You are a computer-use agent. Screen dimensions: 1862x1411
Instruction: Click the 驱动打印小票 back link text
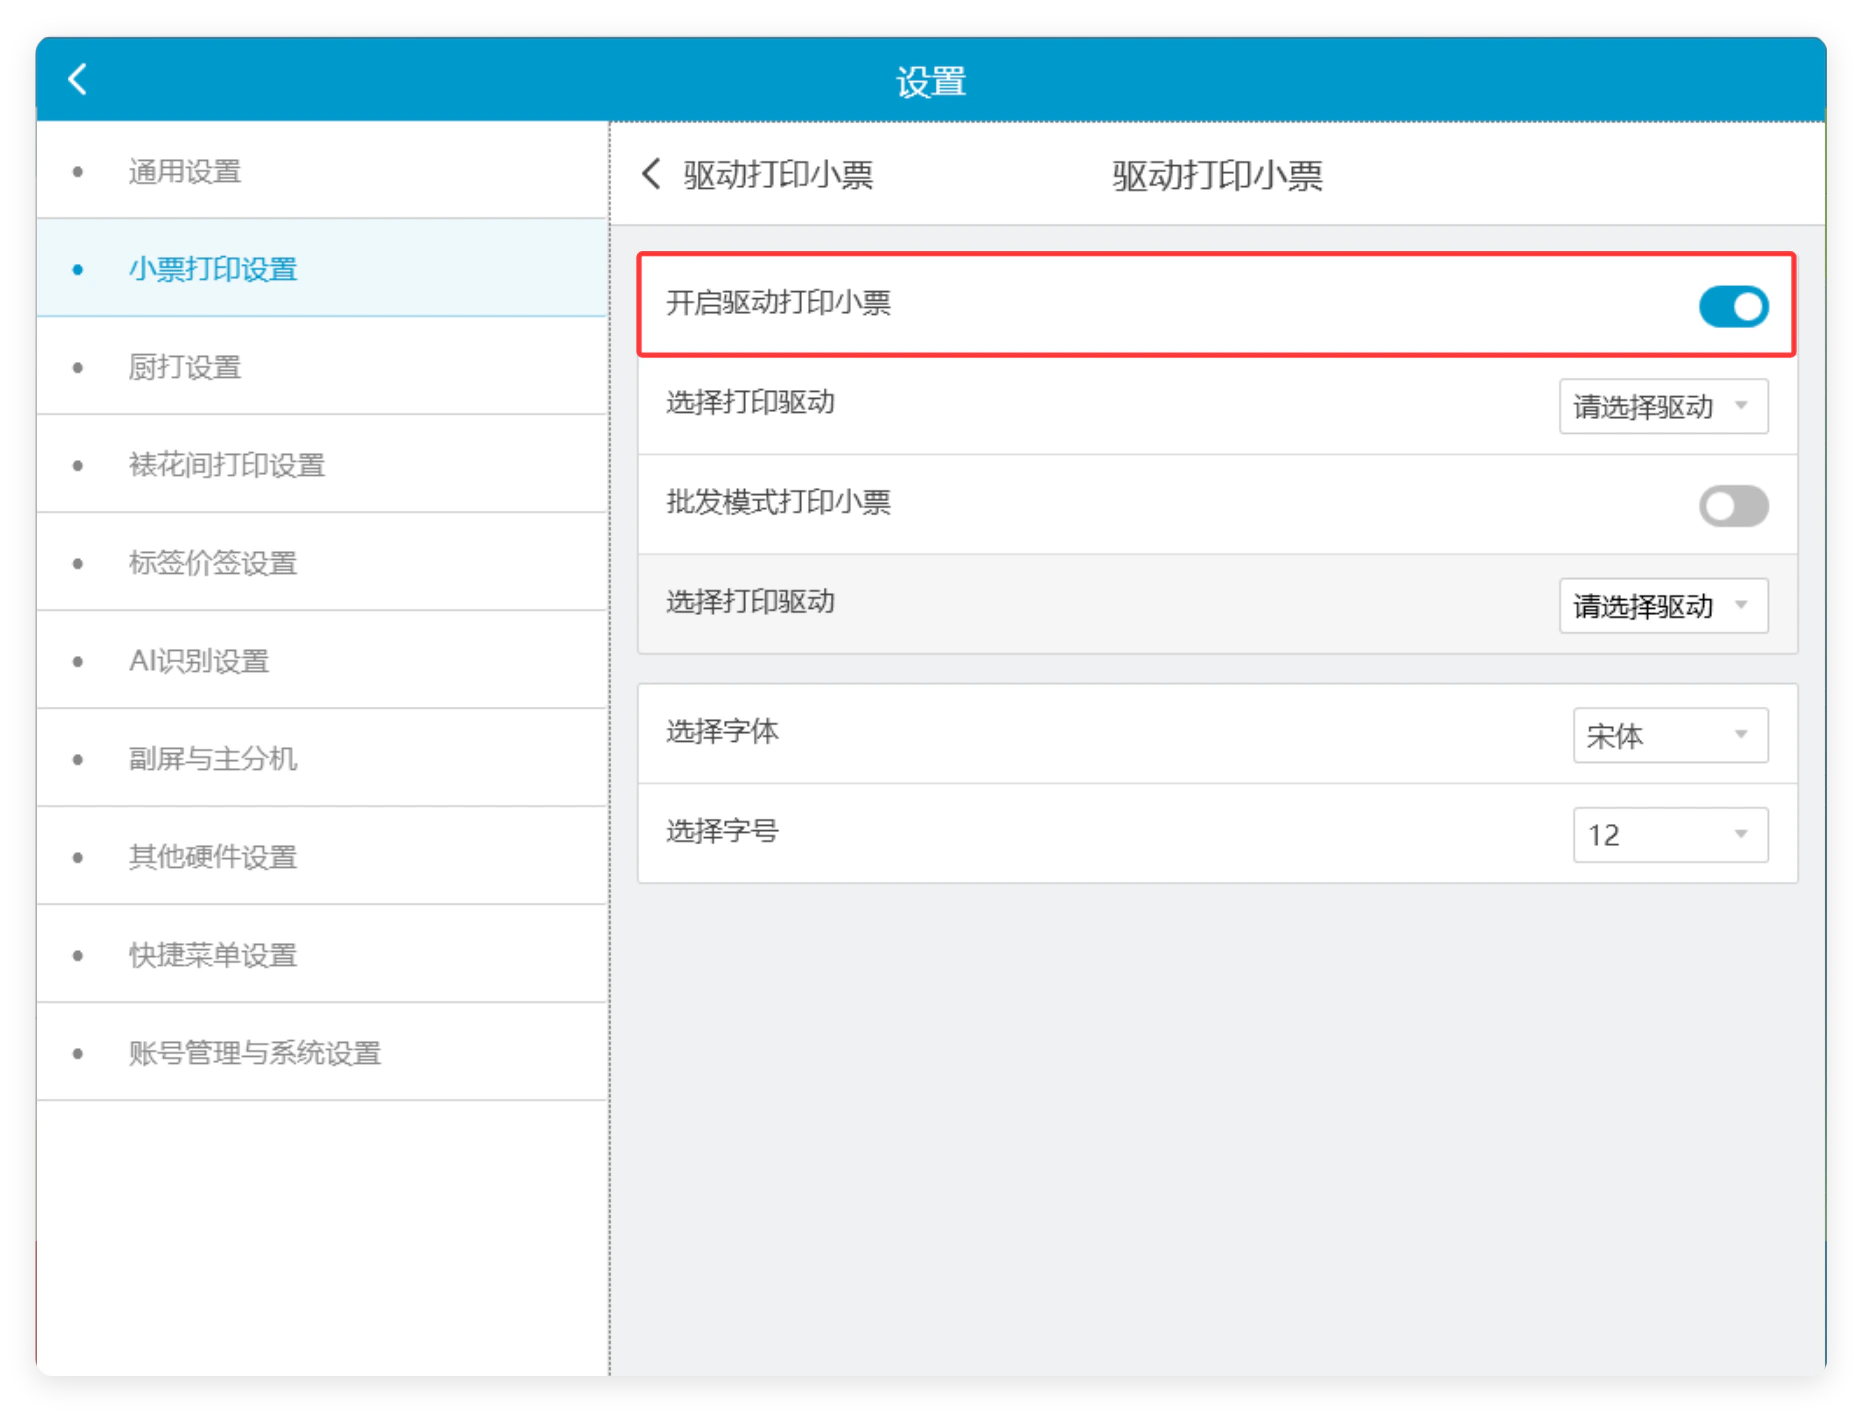778,175
